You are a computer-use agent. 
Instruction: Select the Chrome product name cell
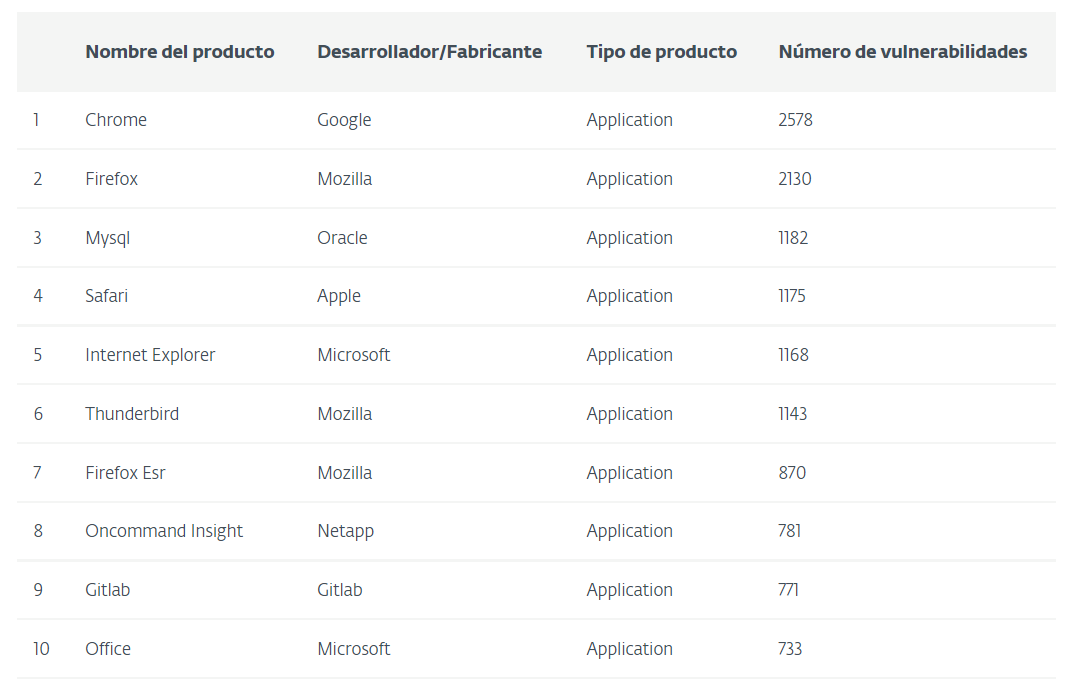tap(116, 120)
